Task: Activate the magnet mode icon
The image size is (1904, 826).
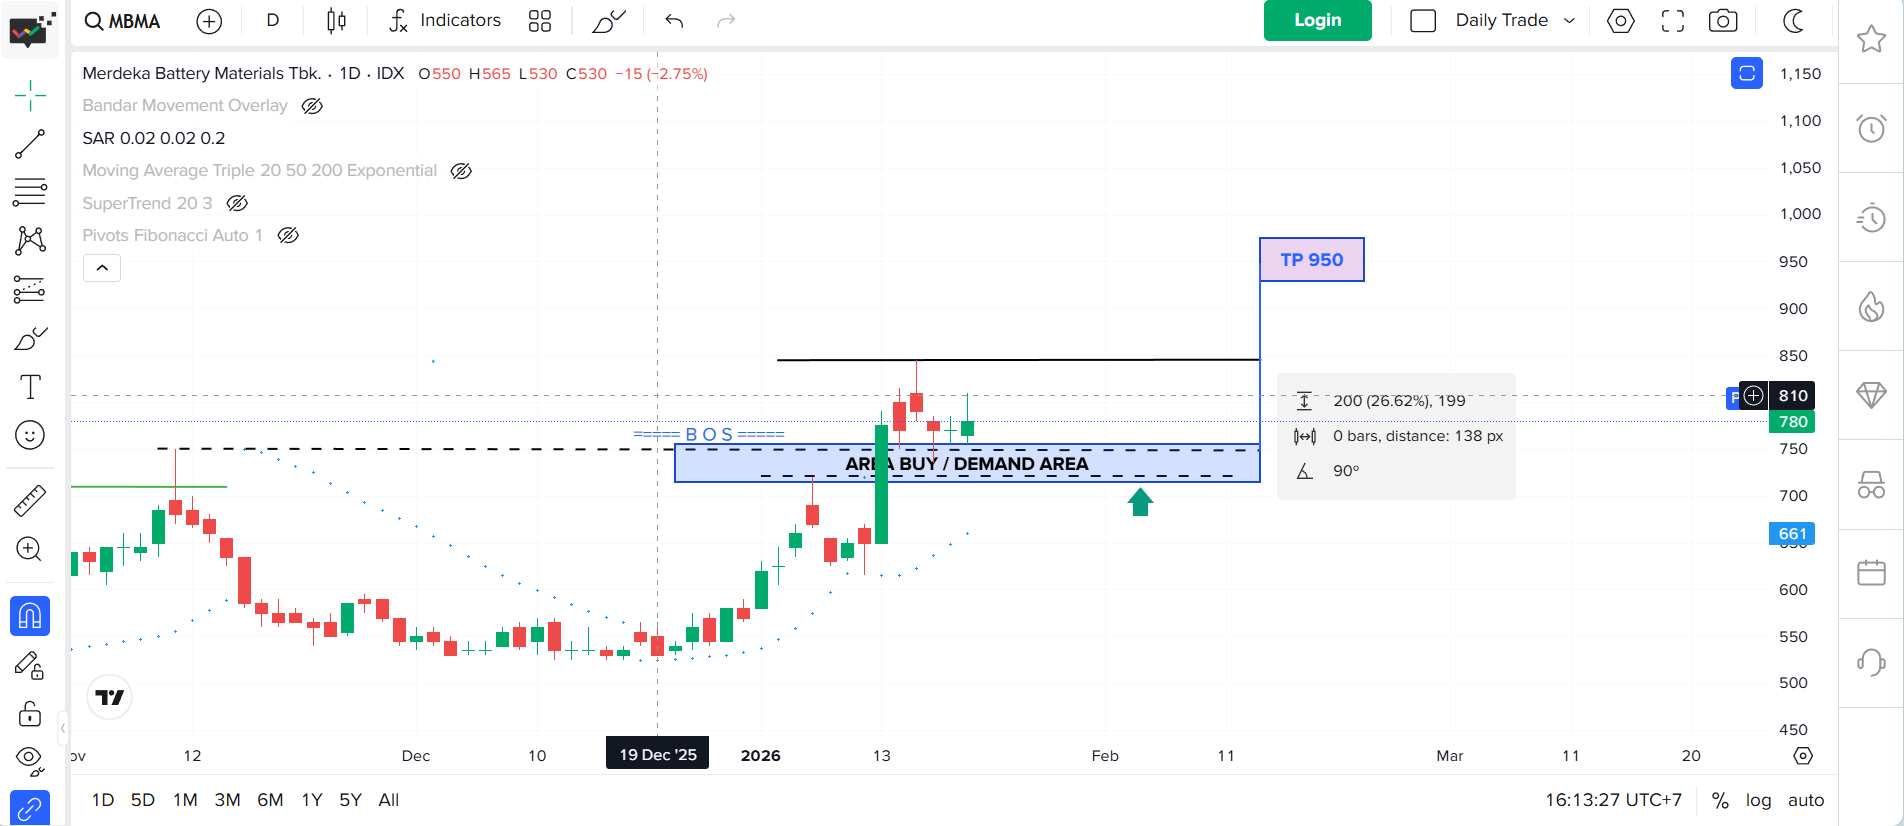Action: click(x=30, y=616)
